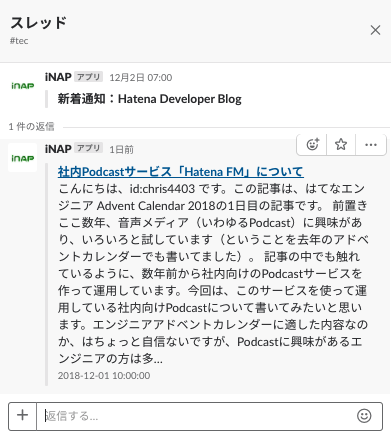391x437 pixels.
Task: Click the iNAP avatar on the reply message
Action: pyautogui.click(x=22, y=158)
